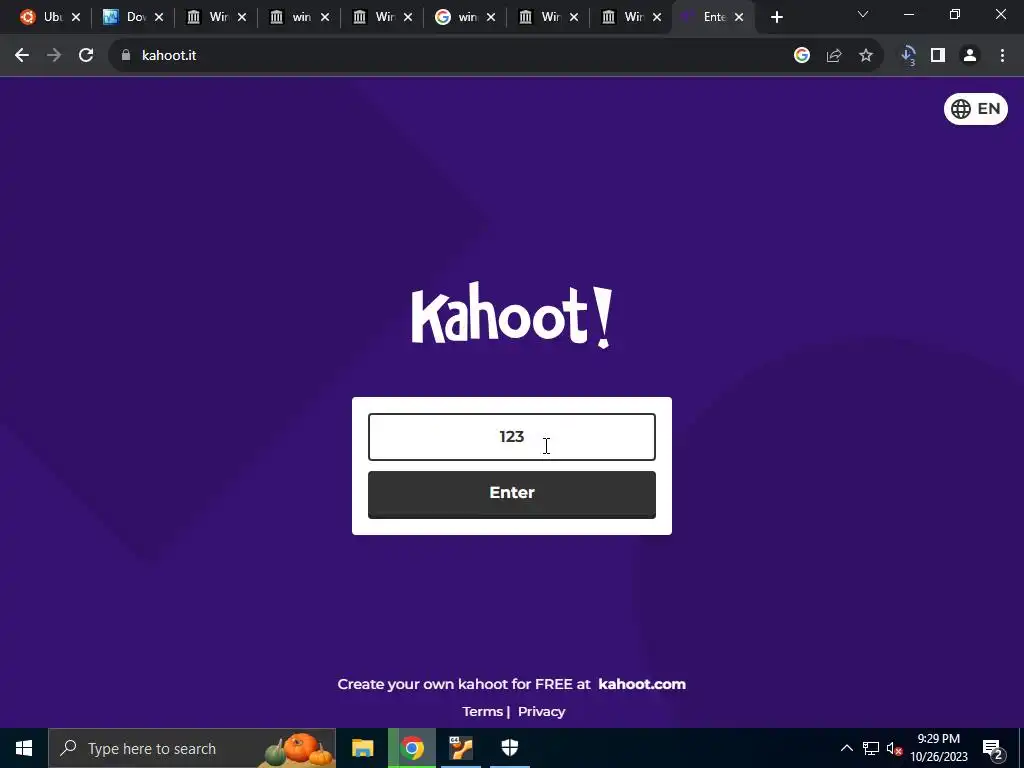Viewport: 1024px width, 768px height.
Task: Open the downloads extension icon
Action: tap(908, 56)
